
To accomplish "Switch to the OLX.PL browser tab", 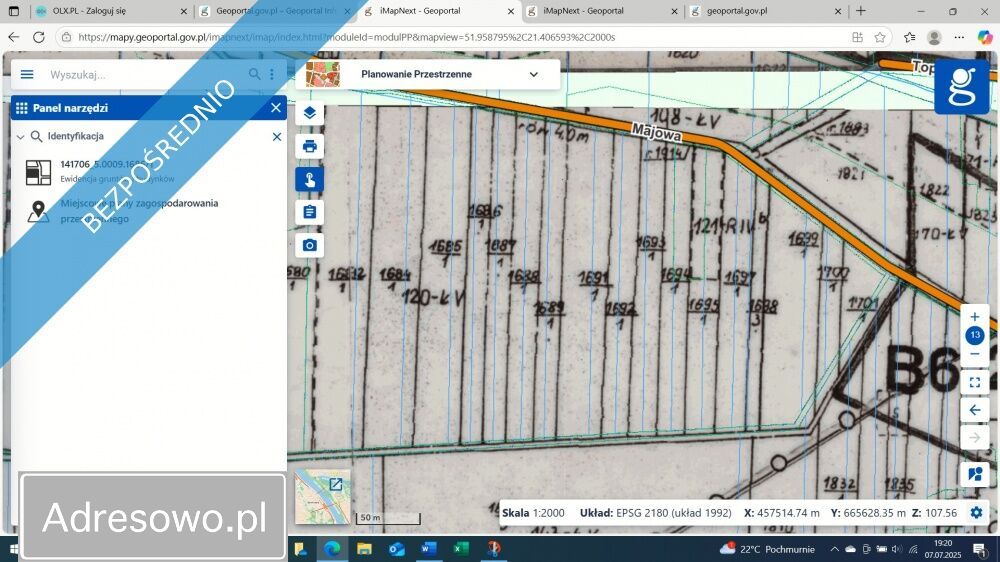I will pos(108,11).
